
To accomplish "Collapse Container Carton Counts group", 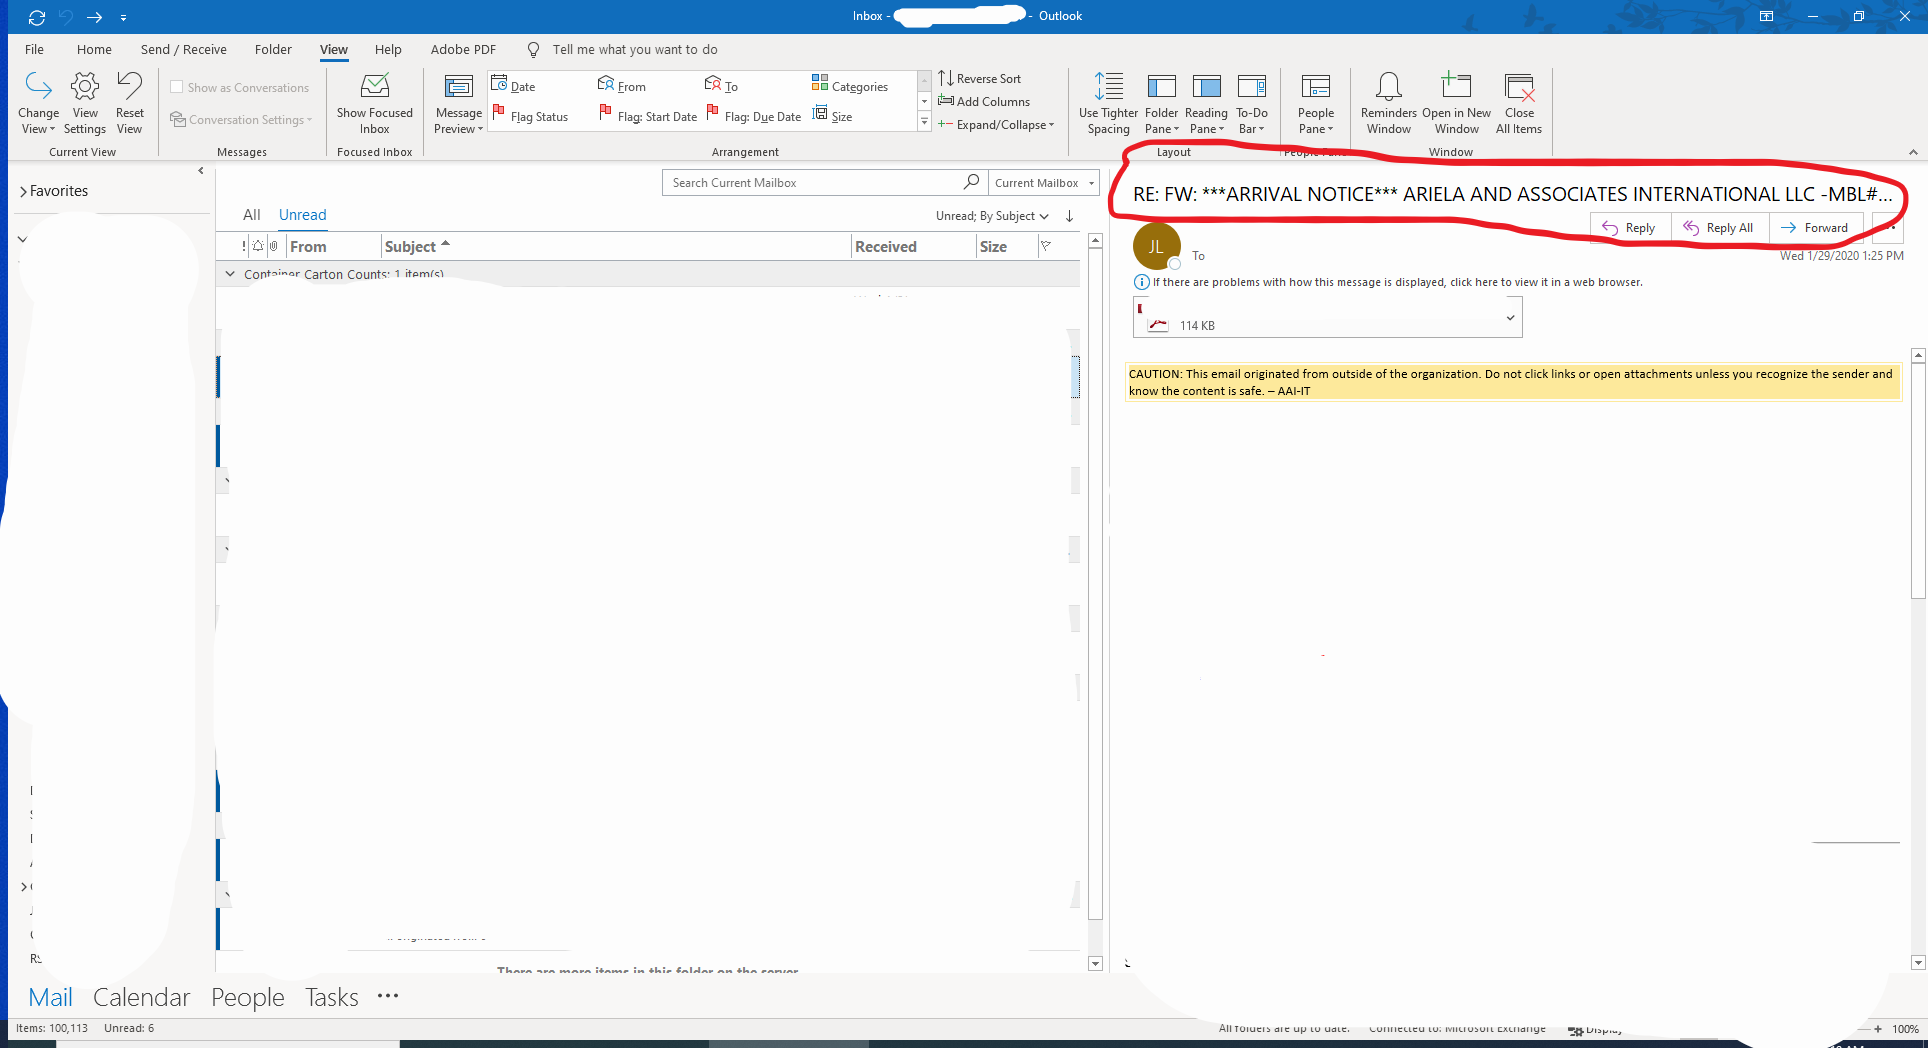I will 230,273.
